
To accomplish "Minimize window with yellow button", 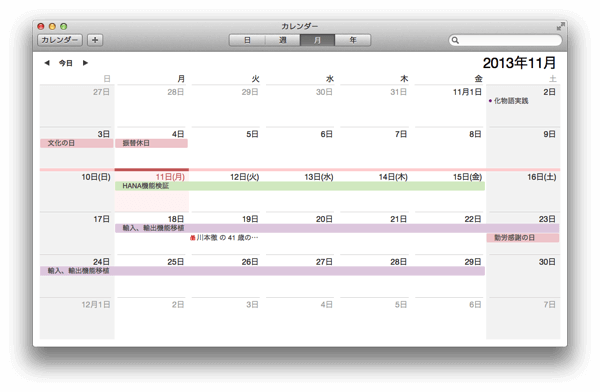I will coord(52,26).
